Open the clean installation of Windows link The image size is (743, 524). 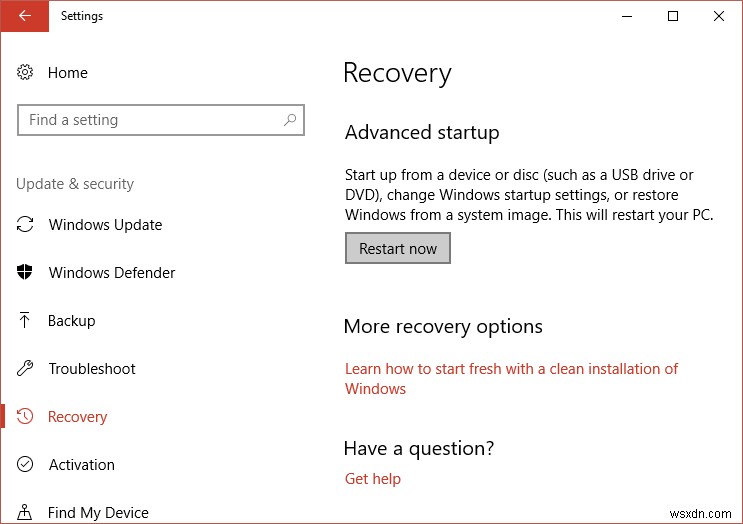(511, 369)
